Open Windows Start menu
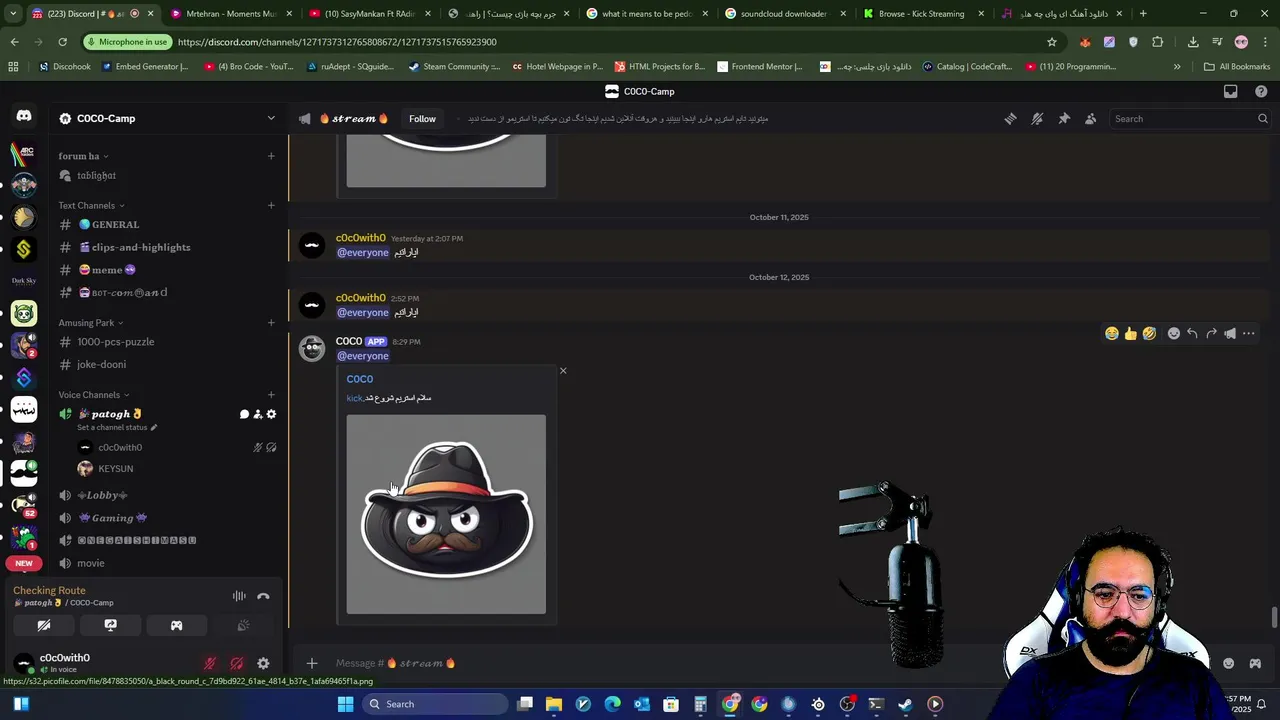 click(345, 704)
